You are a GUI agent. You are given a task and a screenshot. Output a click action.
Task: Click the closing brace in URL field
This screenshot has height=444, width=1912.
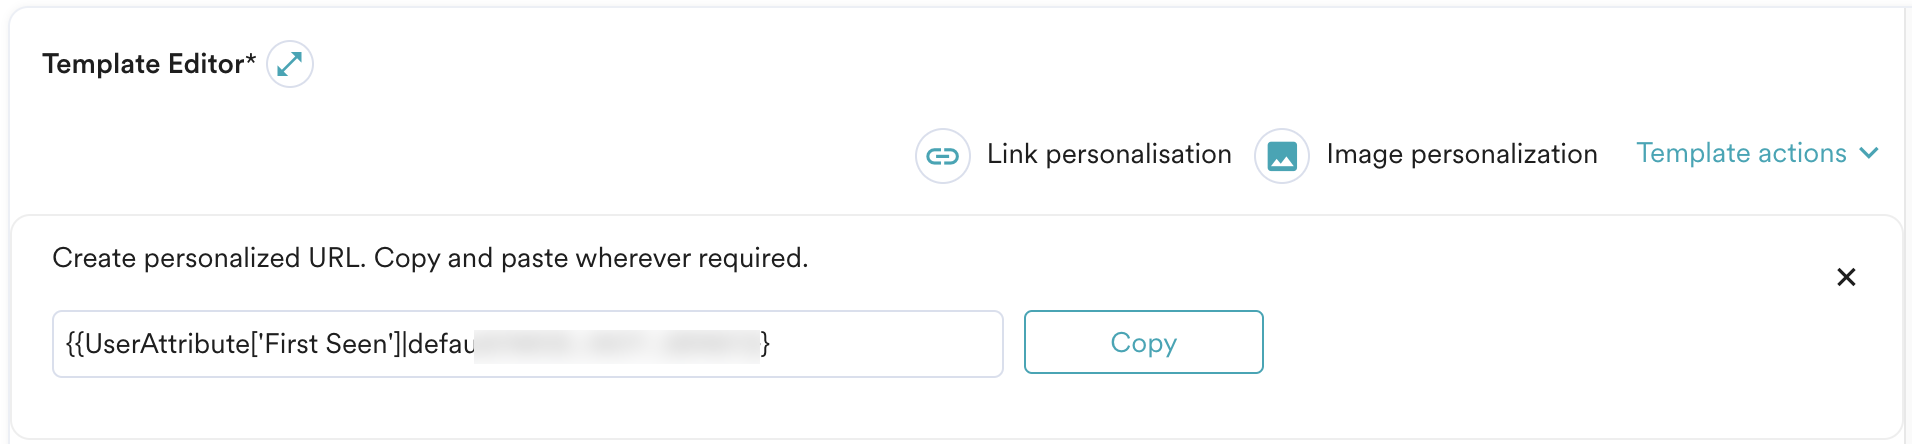pos(765,344)
